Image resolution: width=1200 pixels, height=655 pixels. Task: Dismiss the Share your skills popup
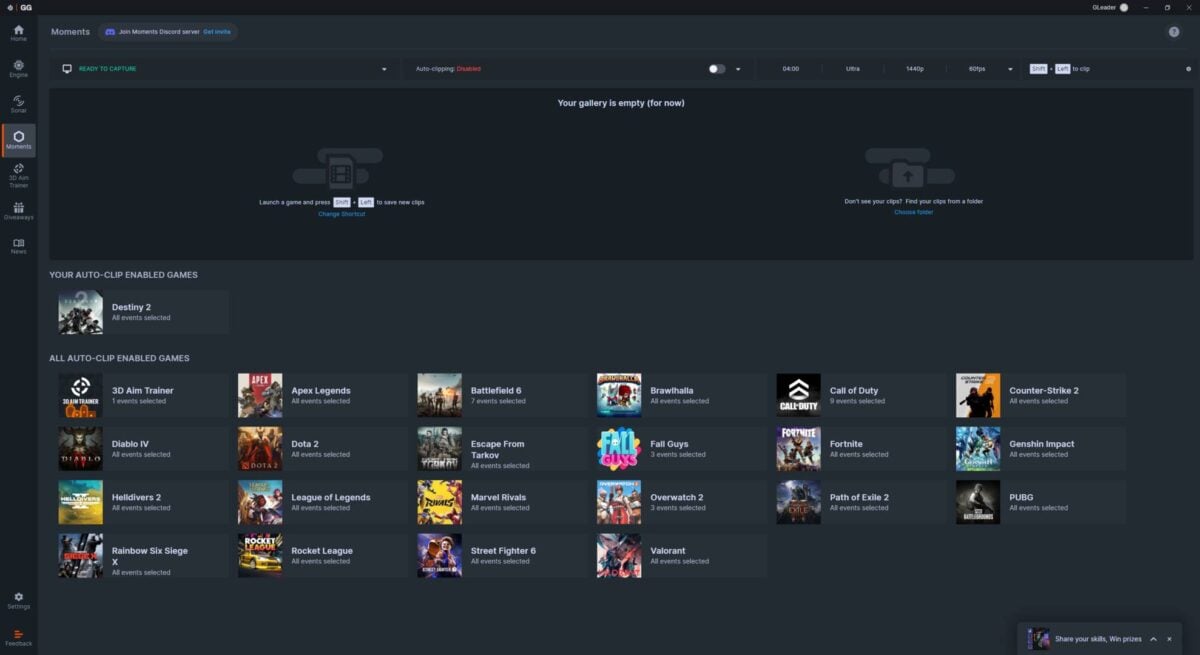(1169, 639)
